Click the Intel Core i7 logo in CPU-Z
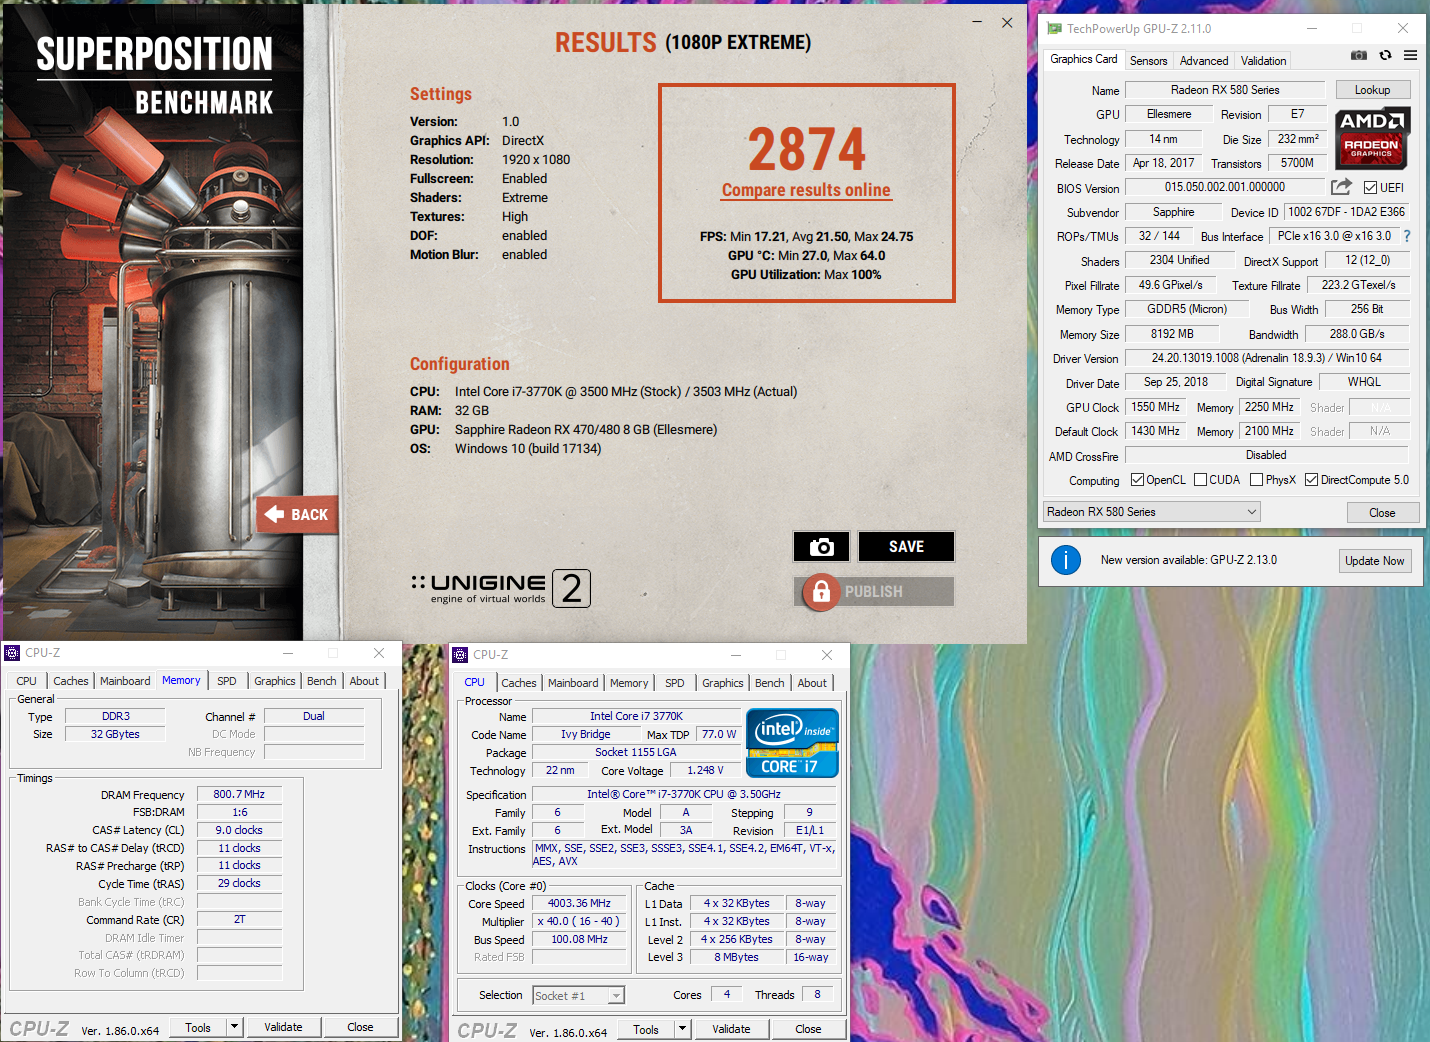This screenshot has height=1042, width=1430. [x=792, y=743]
